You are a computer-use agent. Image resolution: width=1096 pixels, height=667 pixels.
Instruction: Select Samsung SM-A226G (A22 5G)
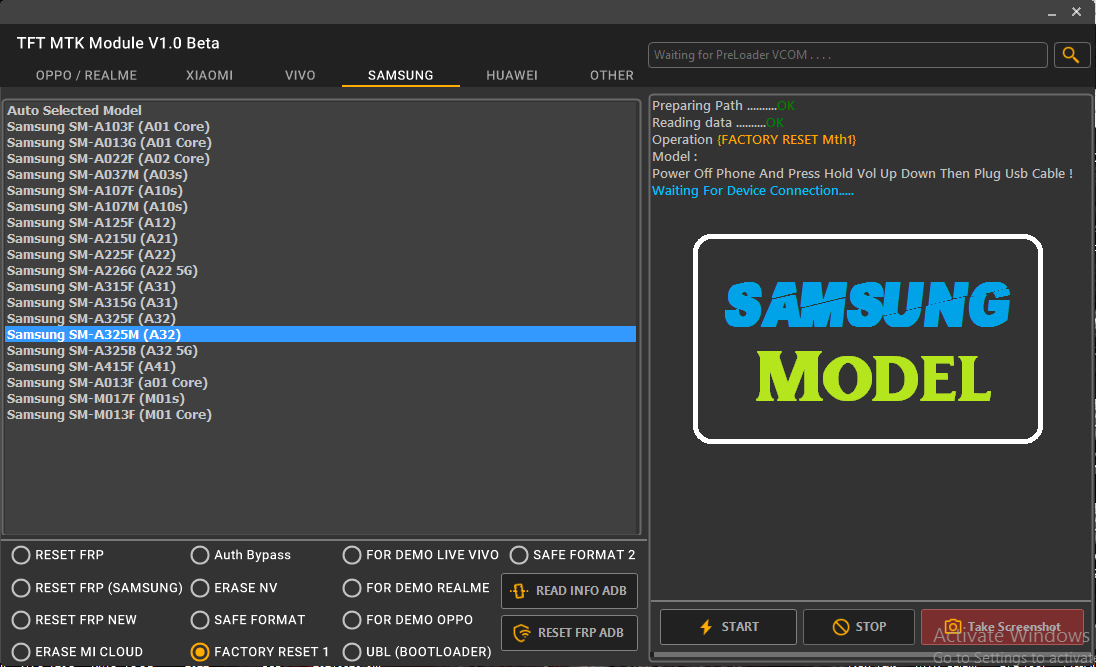point(320,271)
